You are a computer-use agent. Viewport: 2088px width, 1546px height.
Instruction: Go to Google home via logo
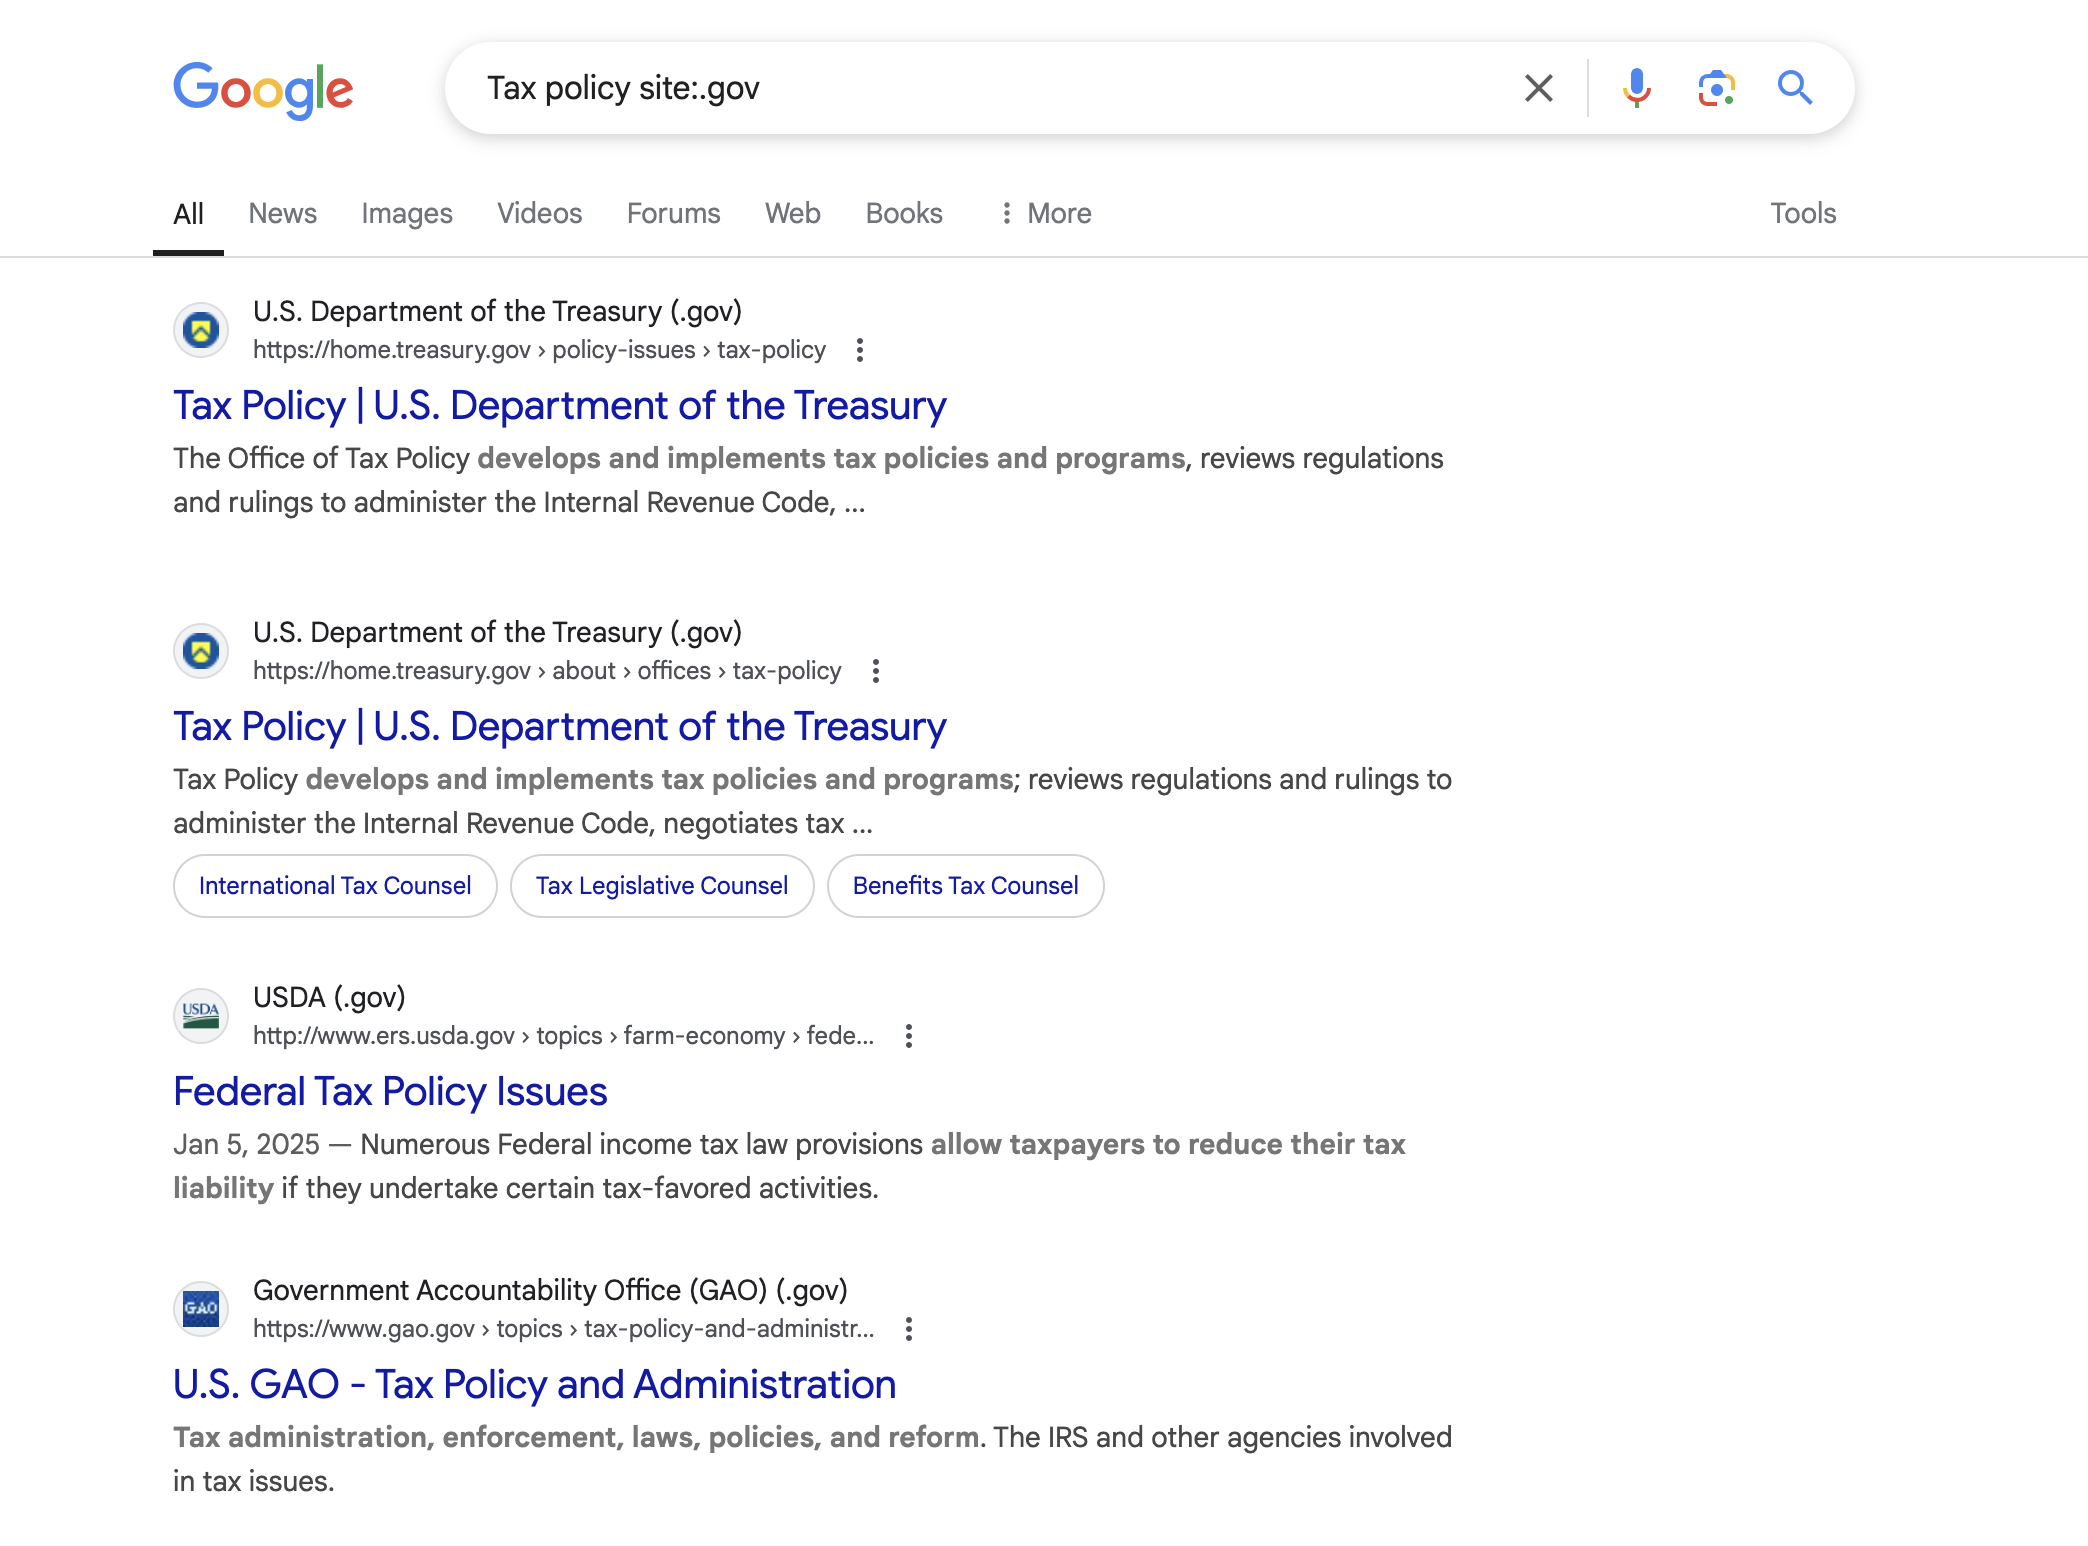(x=263, y=90)
